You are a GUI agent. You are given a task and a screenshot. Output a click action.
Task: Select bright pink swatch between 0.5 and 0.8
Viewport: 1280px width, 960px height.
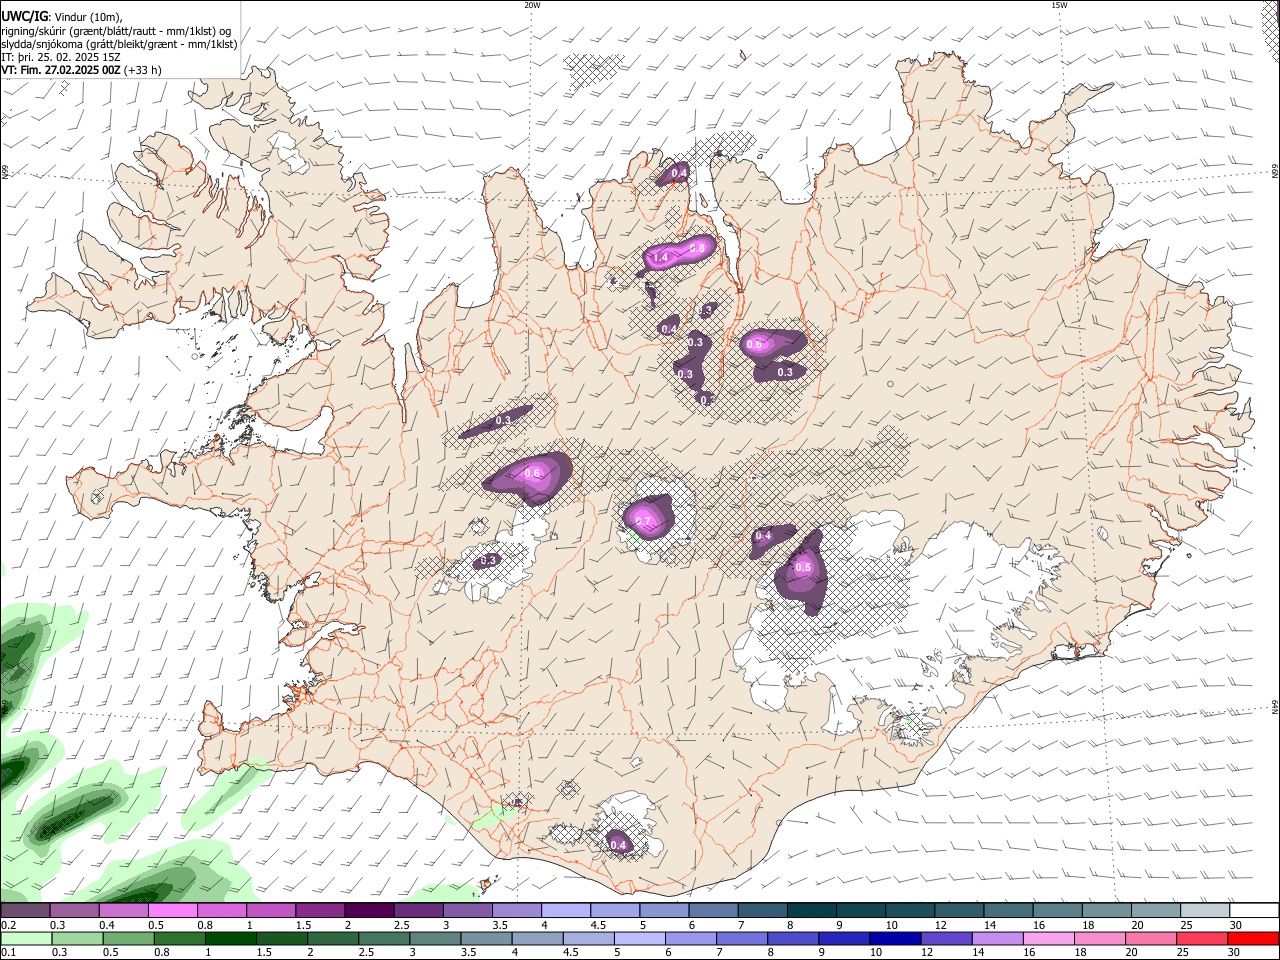(172, 910)
